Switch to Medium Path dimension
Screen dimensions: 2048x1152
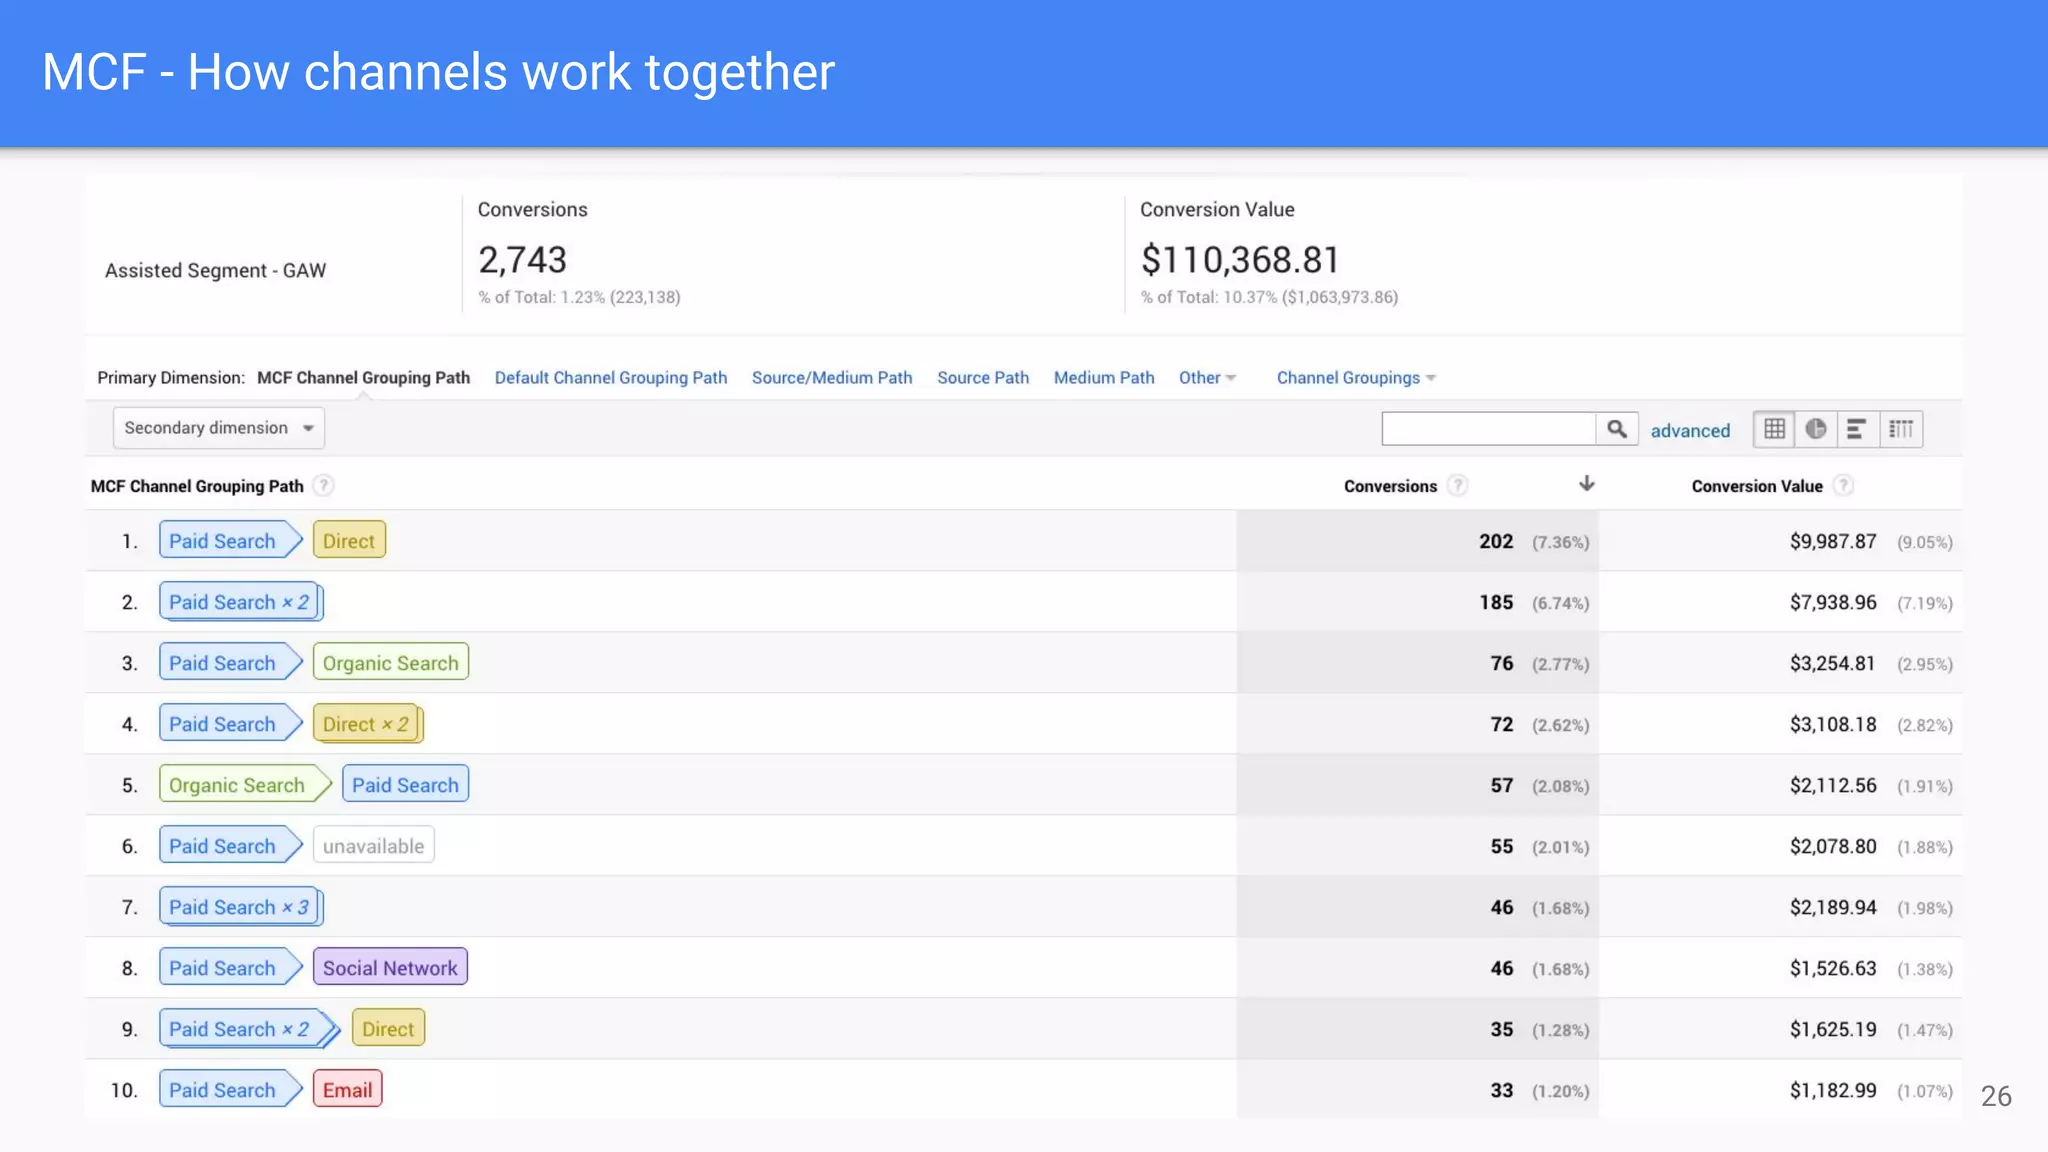1103,378
